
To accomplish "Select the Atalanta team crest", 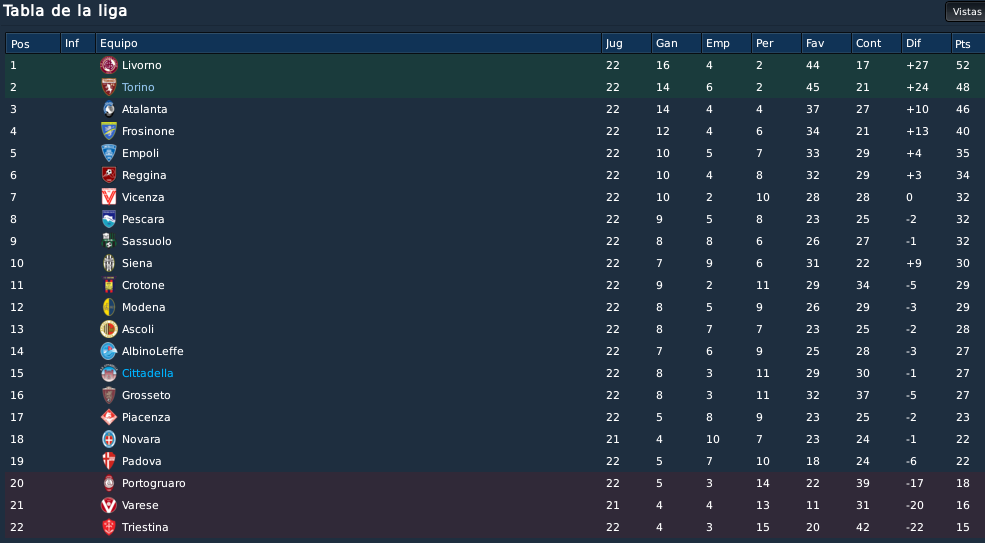I will 109,109.
